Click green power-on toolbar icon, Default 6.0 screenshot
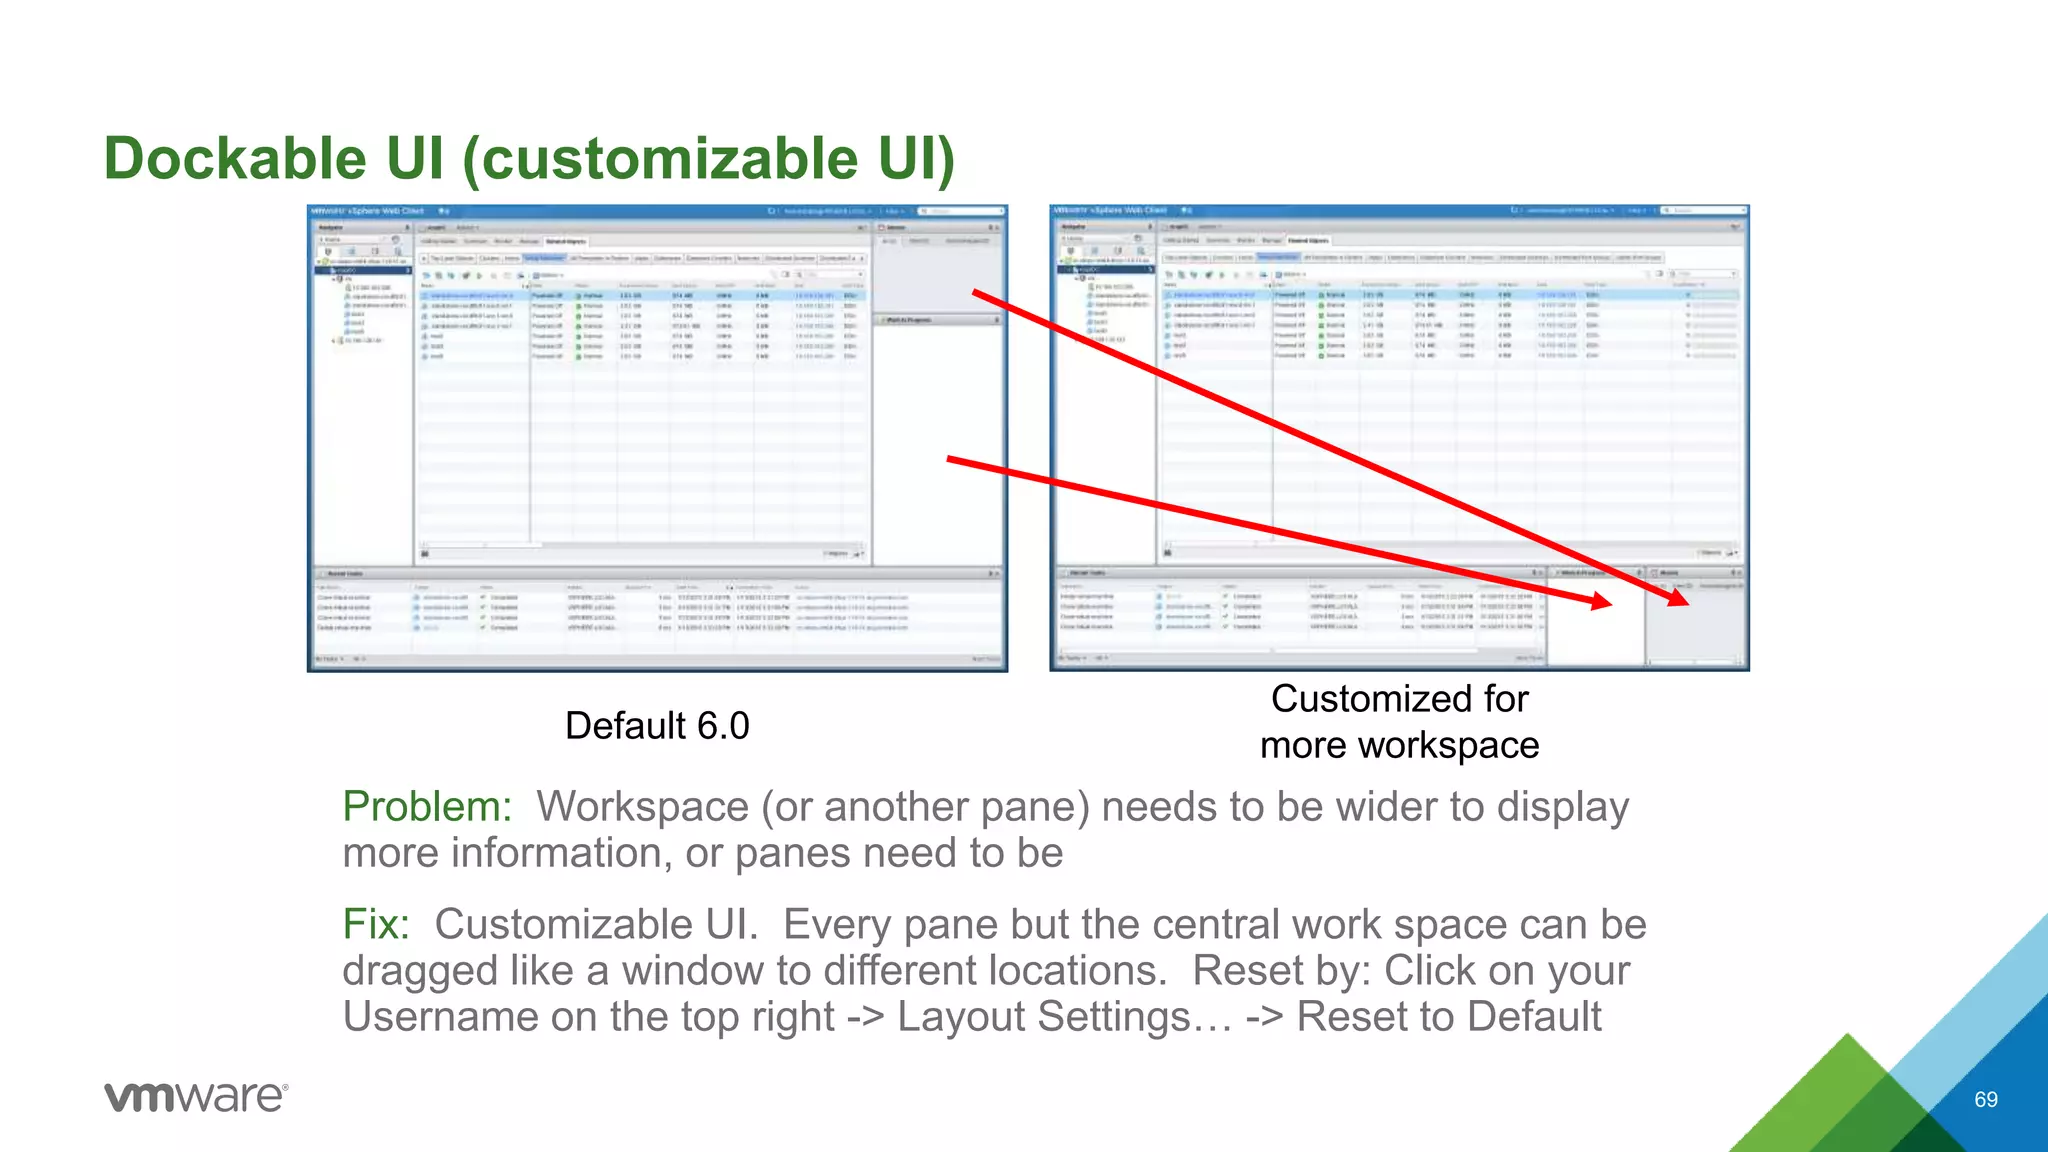The height and width of the screenshot is (1152, 2048). click(480, 275)
